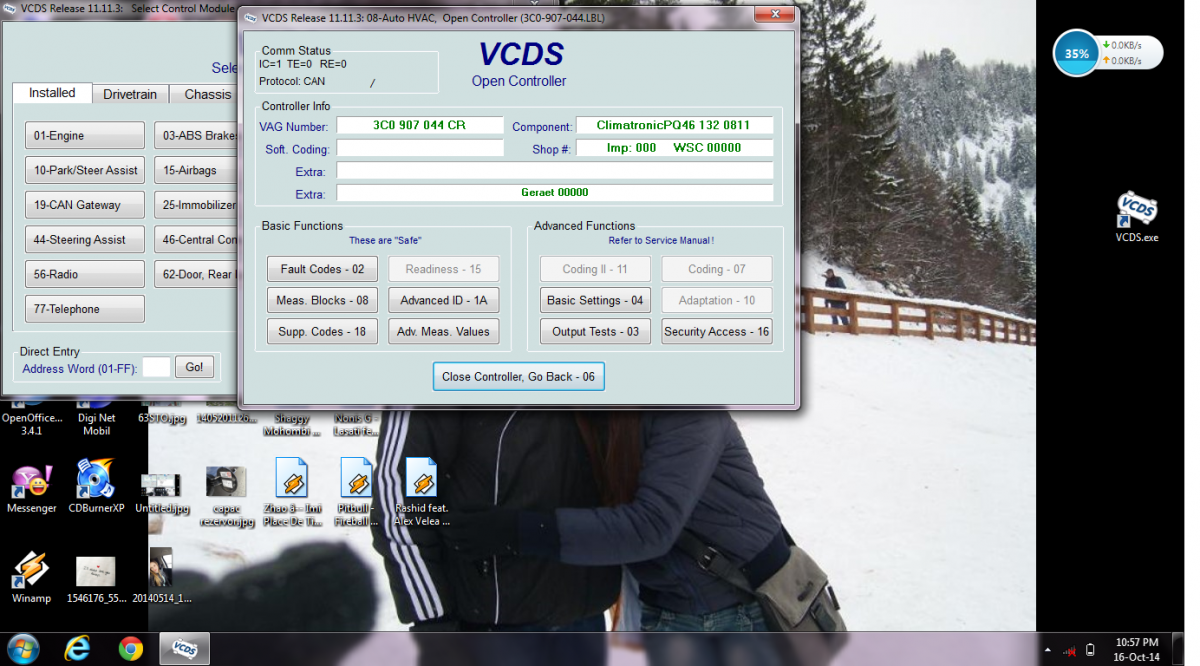This screenshot has width=1200, height=666.
Task: Focus the Address Word (01-FF) input box
Action: coord(156,367)
